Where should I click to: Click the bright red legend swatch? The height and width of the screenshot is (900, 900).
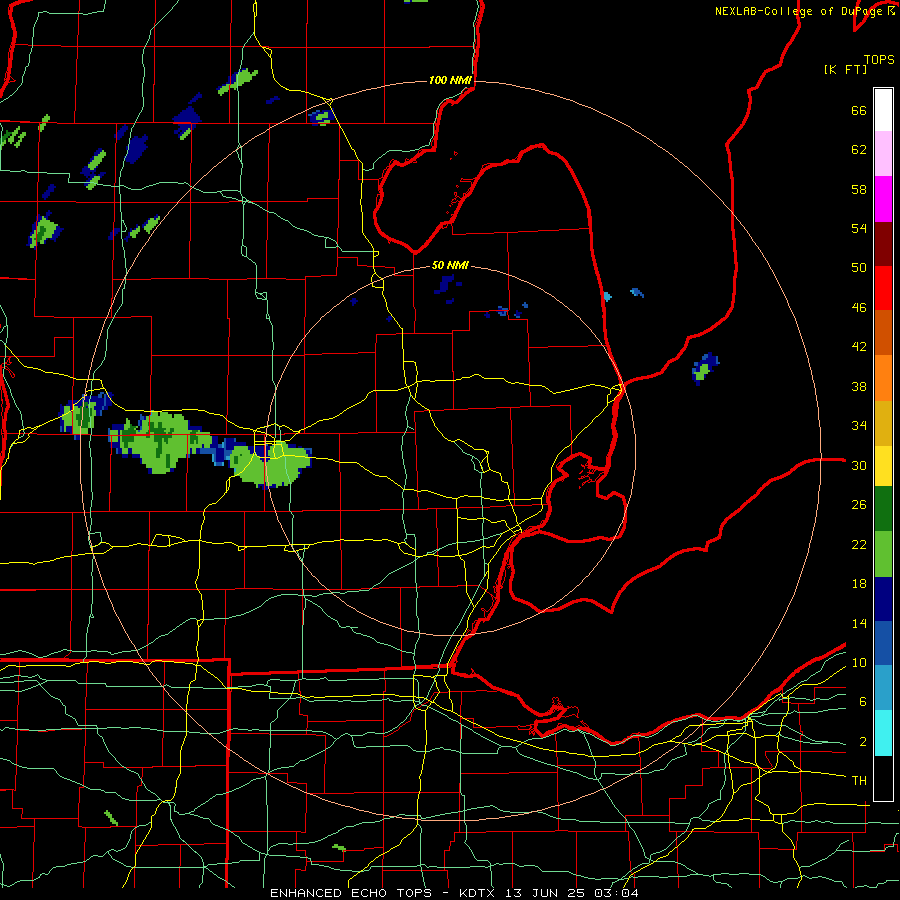click(x=883, y=288)
